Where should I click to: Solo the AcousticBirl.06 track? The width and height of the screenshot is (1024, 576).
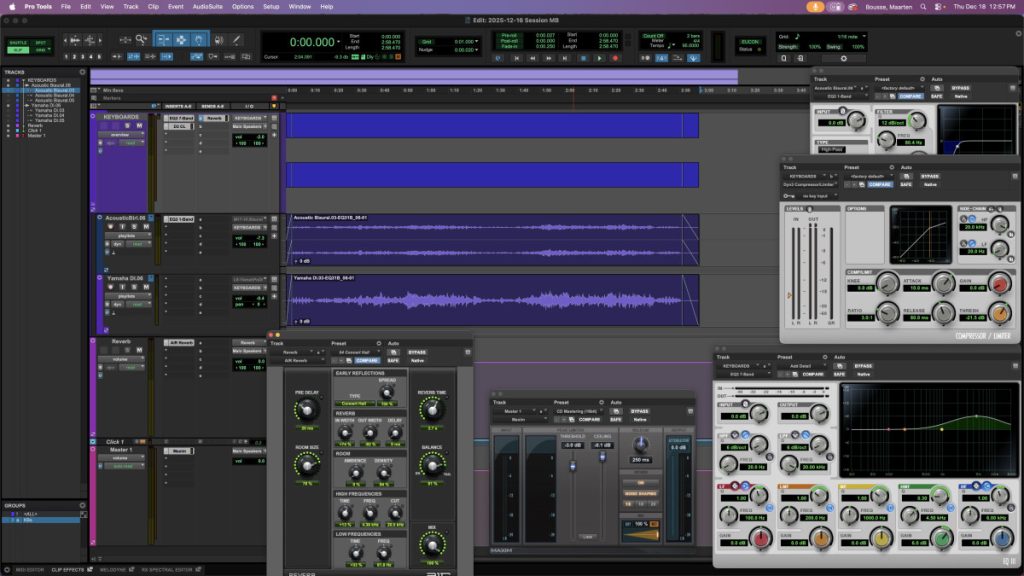coord(134,227)
